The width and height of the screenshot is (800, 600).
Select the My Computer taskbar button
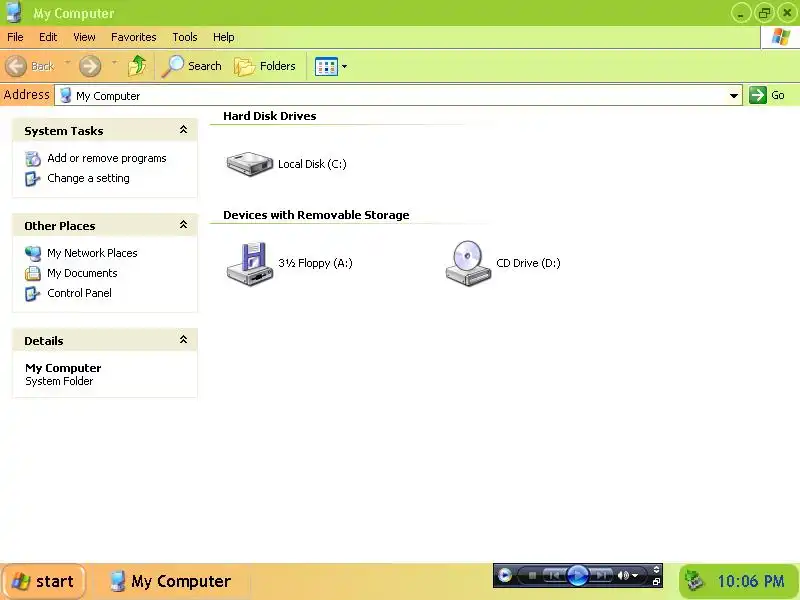point(171,581)
